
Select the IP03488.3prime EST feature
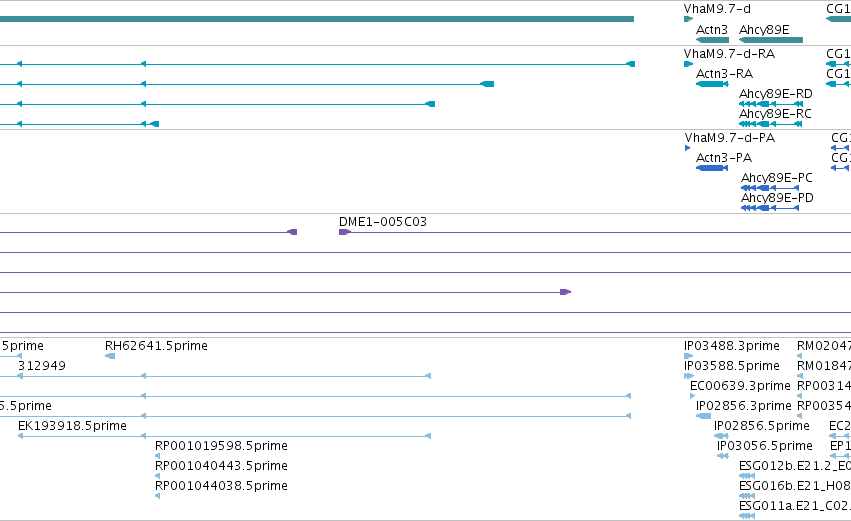pos(689,356)
